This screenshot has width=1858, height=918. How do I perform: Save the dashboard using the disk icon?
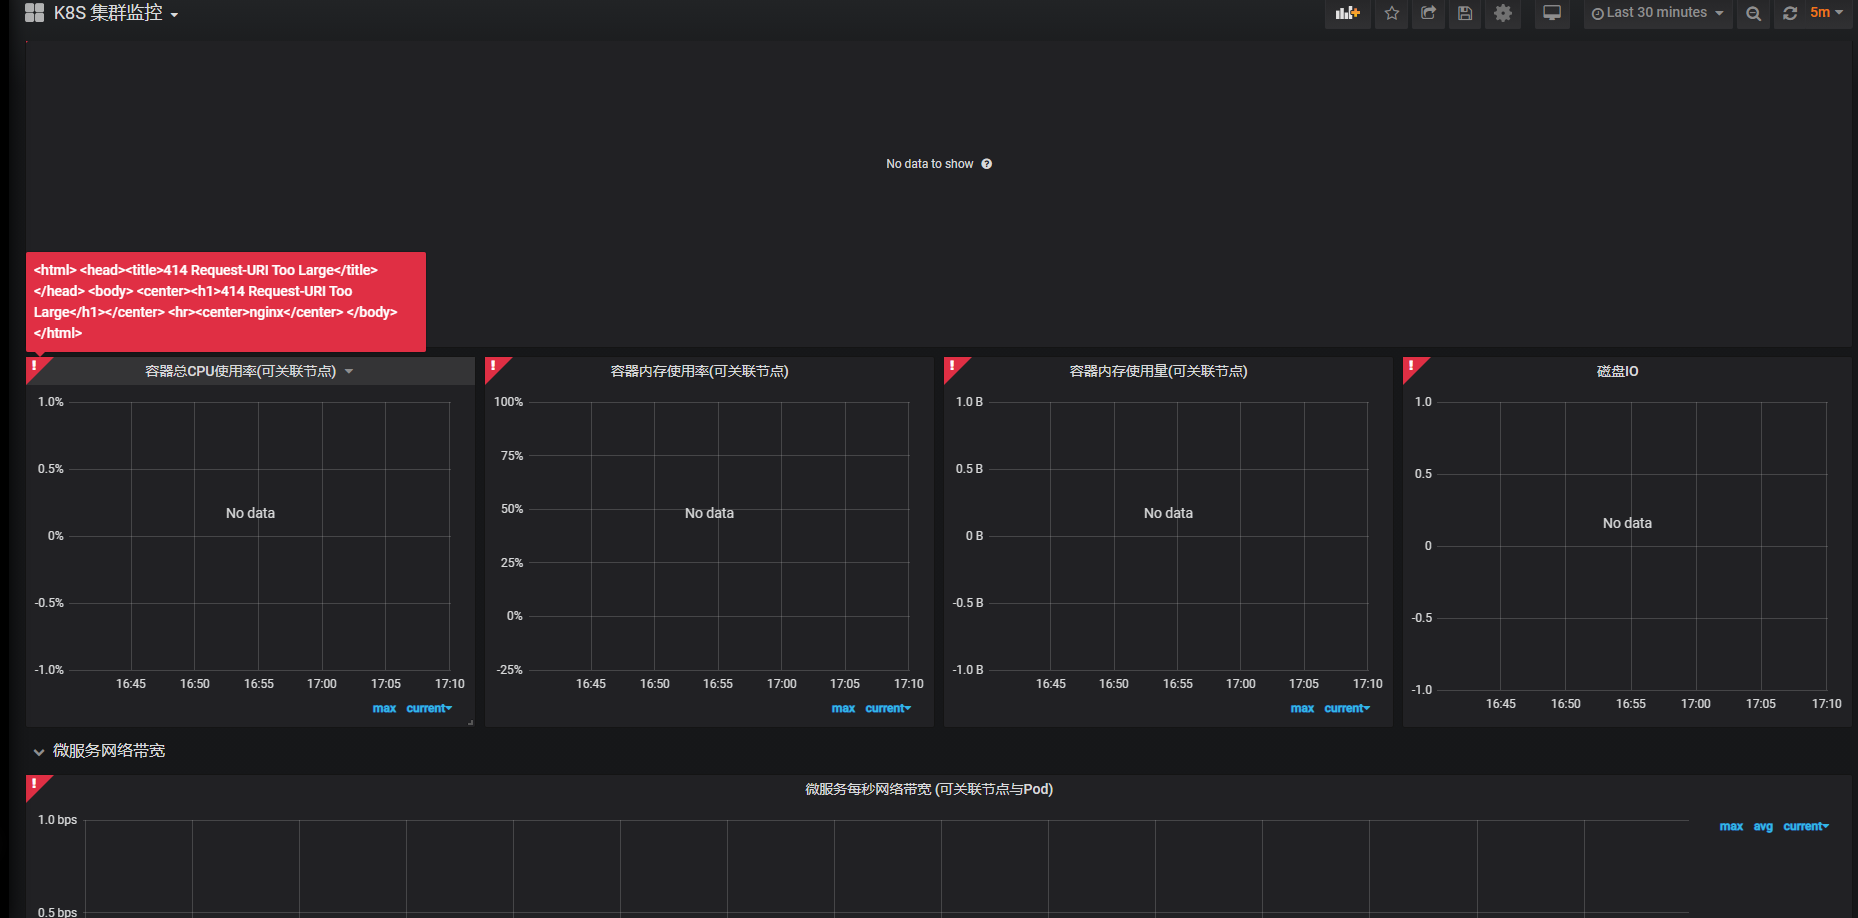[1464, 13]
